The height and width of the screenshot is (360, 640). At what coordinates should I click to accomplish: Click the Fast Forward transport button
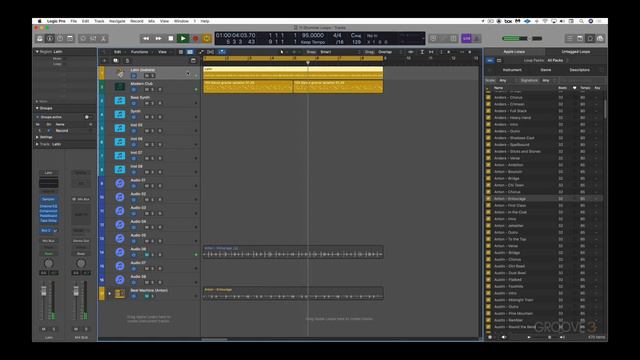158,38
